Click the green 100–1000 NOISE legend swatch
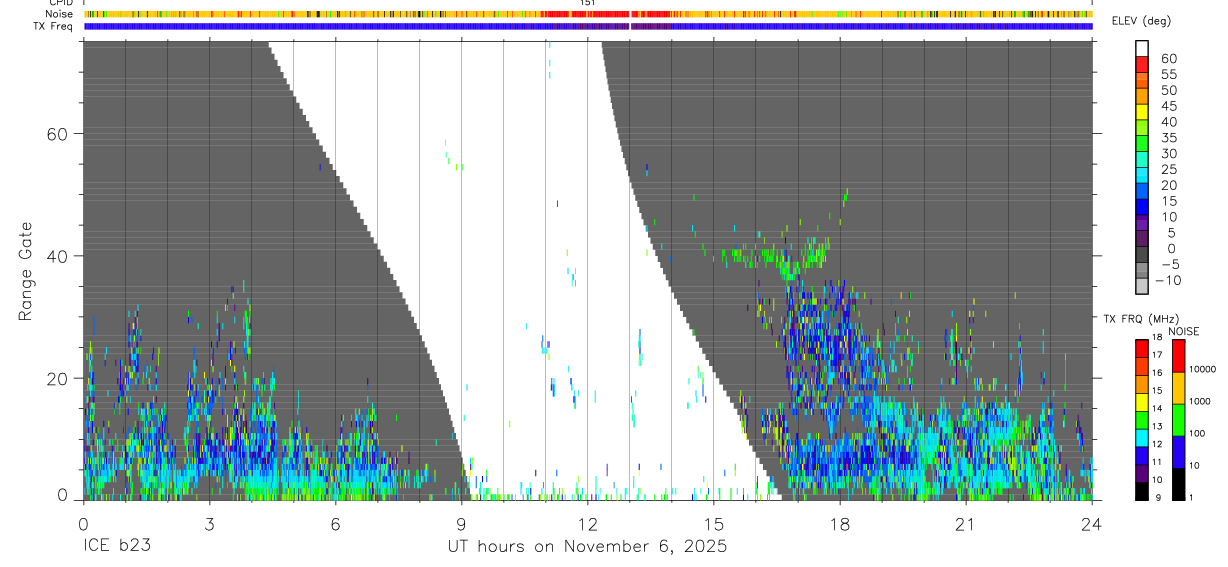 [1177, 420]
